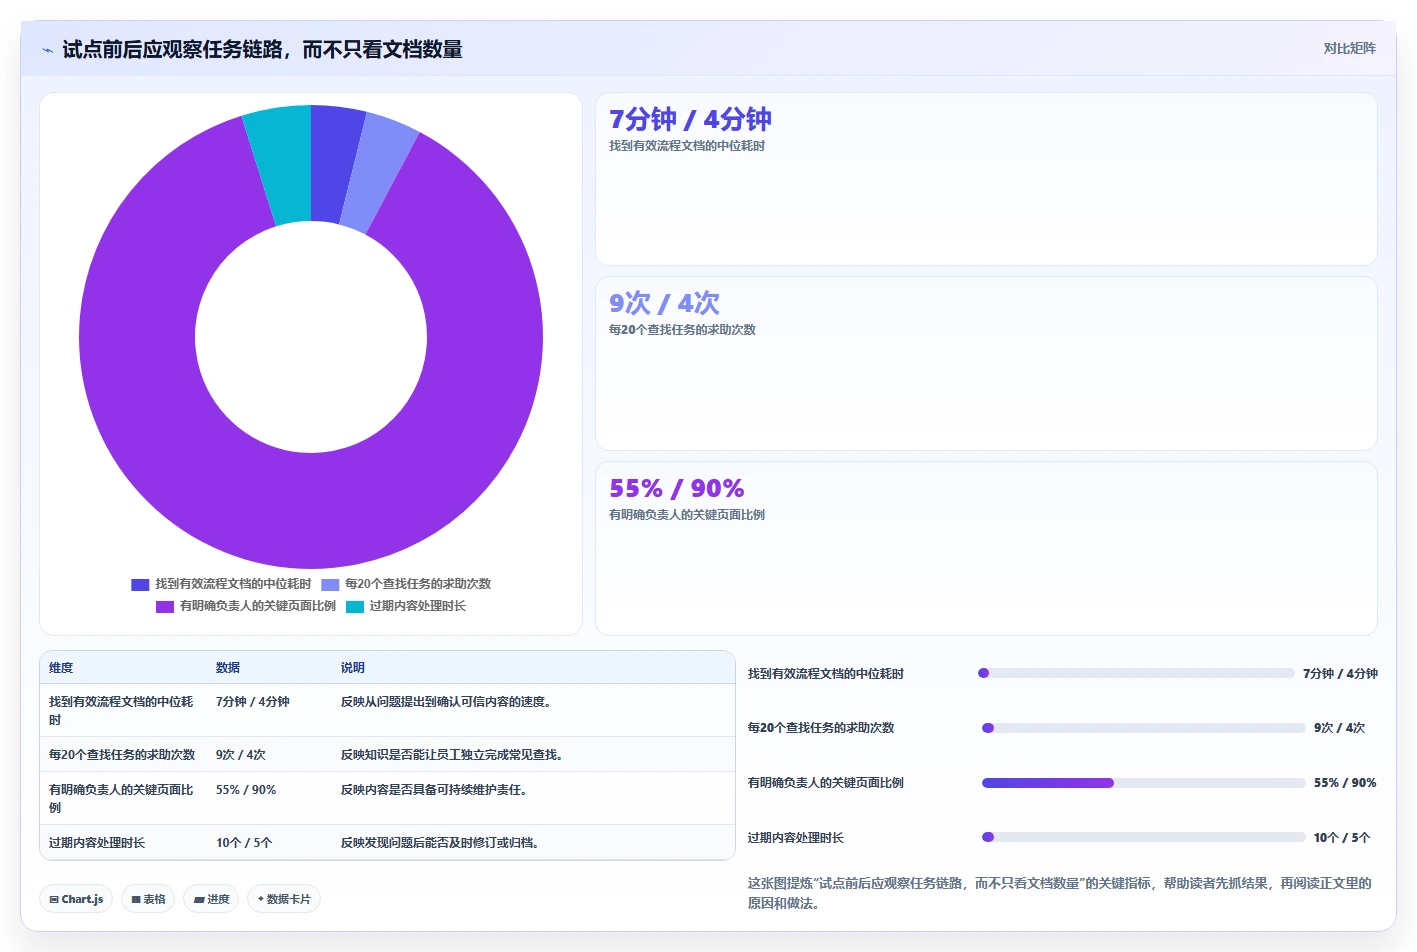Toggle legend swatch for 过期内容处理时长
The height and width of the screenshot is (952, 1417).
[355, 606]
